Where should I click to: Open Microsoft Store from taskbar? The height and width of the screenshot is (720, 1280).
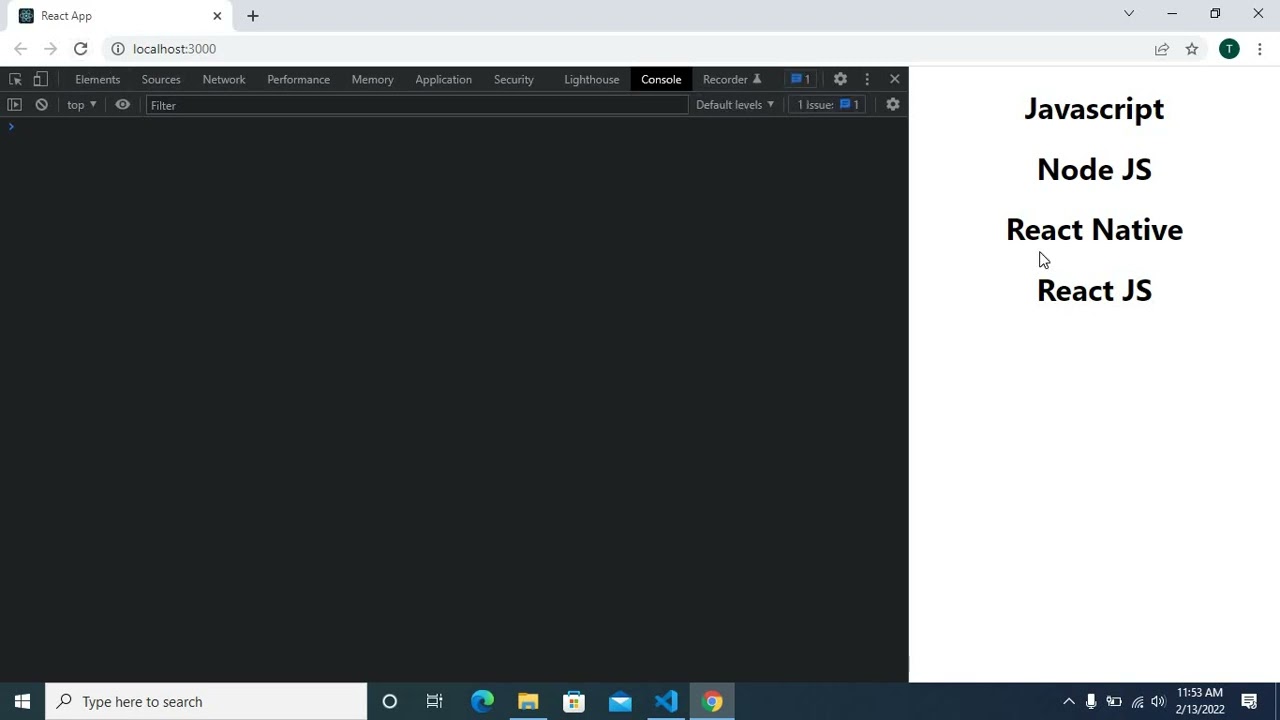click(x=574, y=701)
